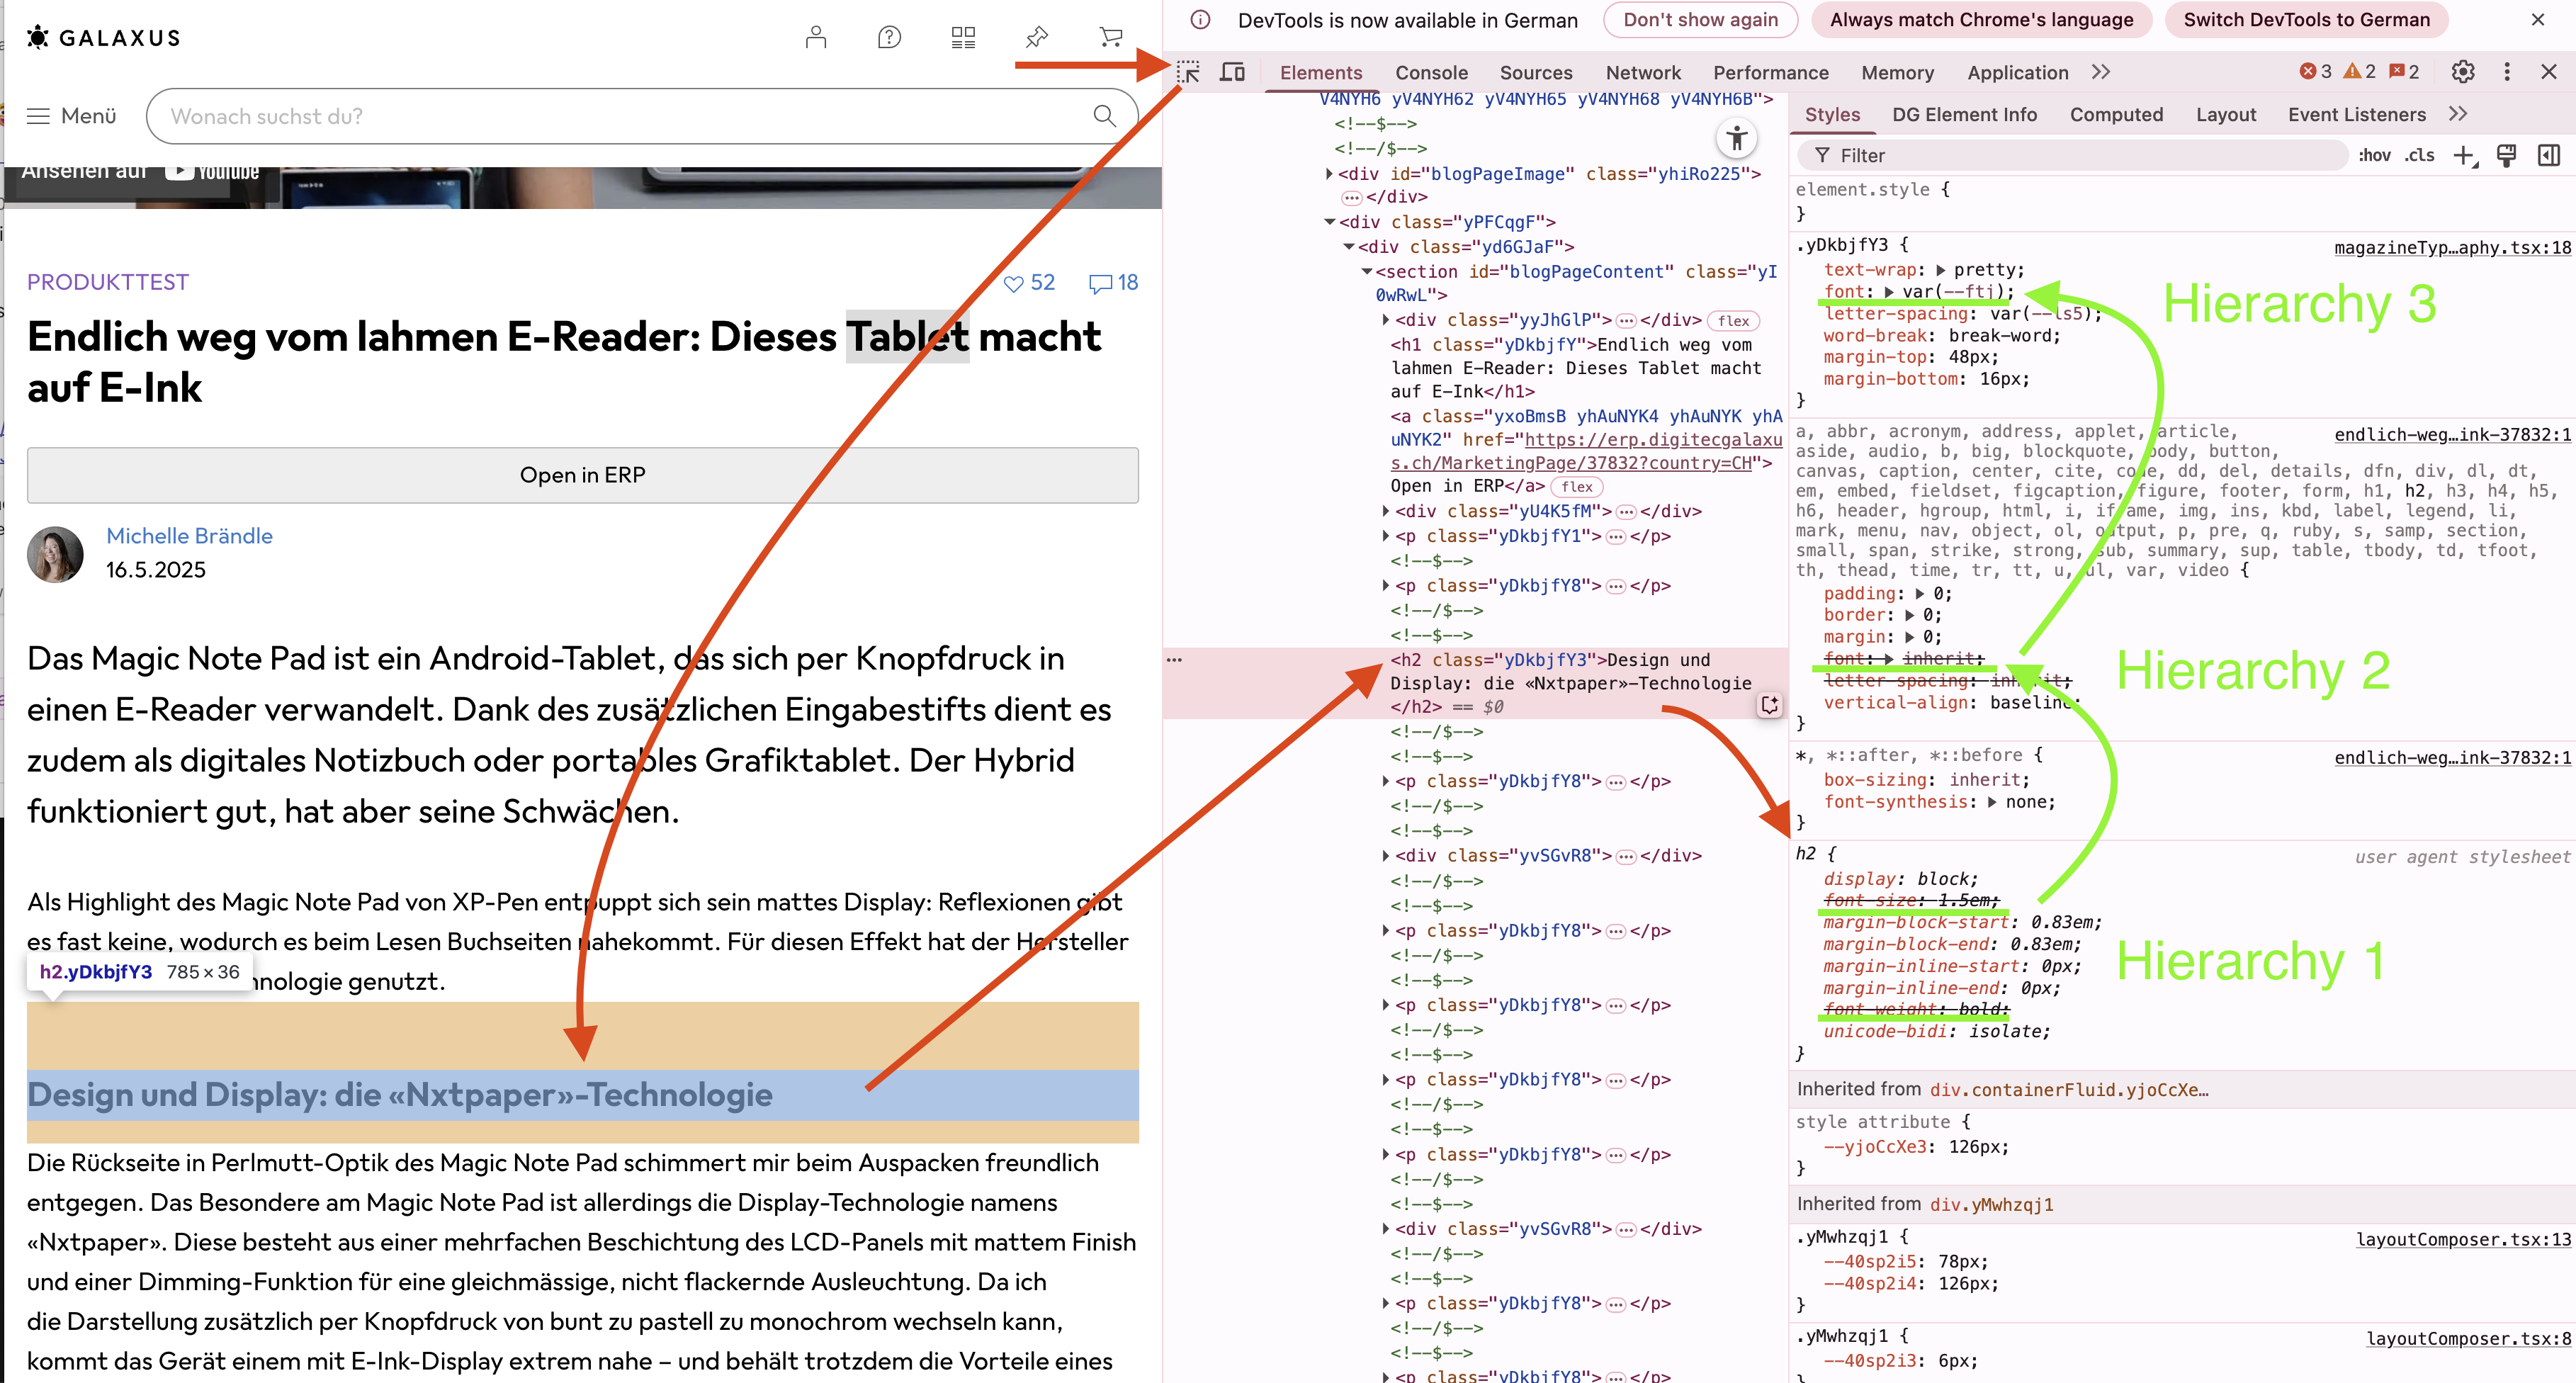The image size is (2576, 1383).
Task: Click the accessibility badge in DOM tree
Action: click(x=1737, y=138)
